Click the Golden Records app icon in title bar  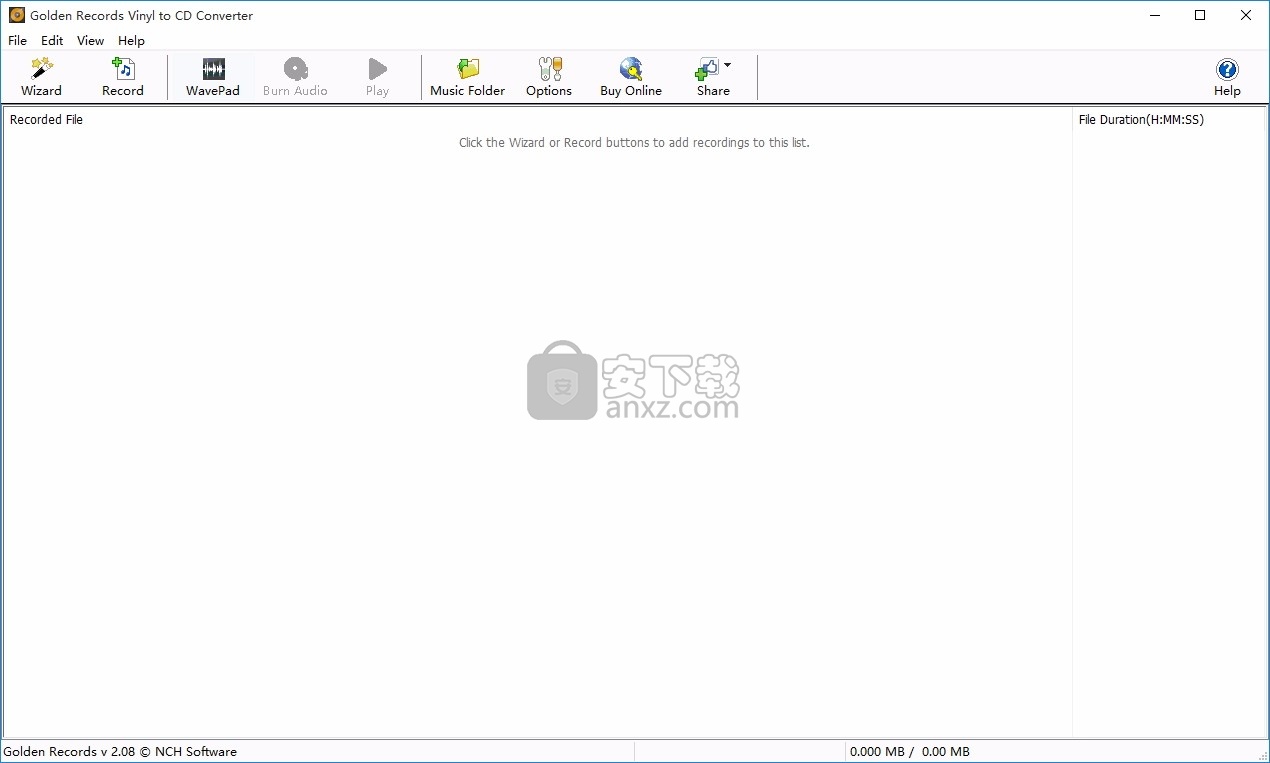click(16, 15)
